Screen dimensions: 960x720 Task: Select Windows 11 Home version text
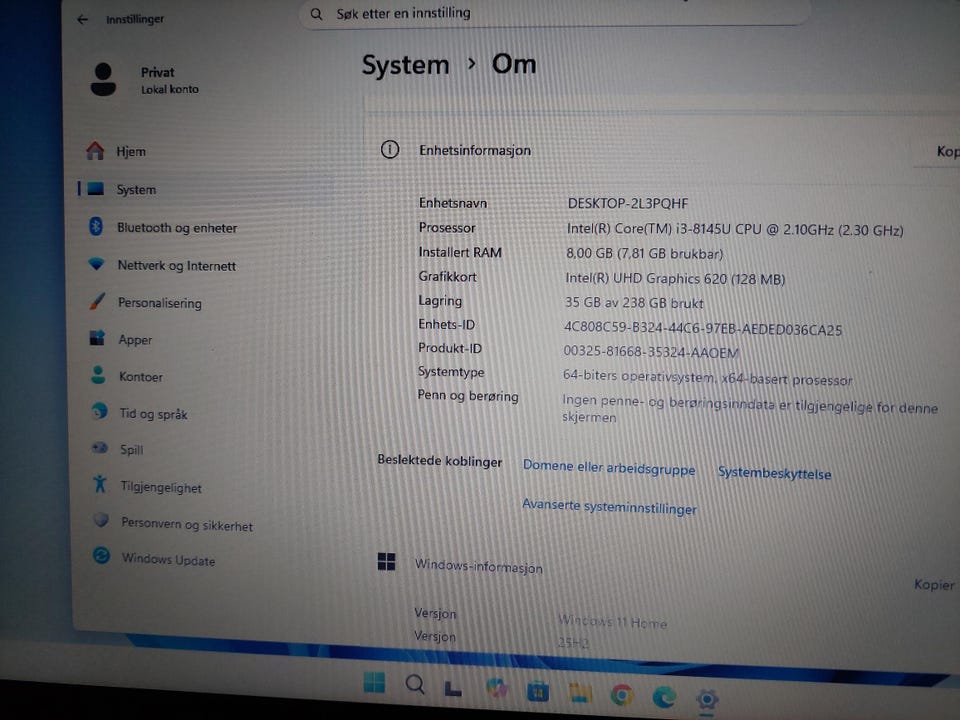(x=612, y=622)
